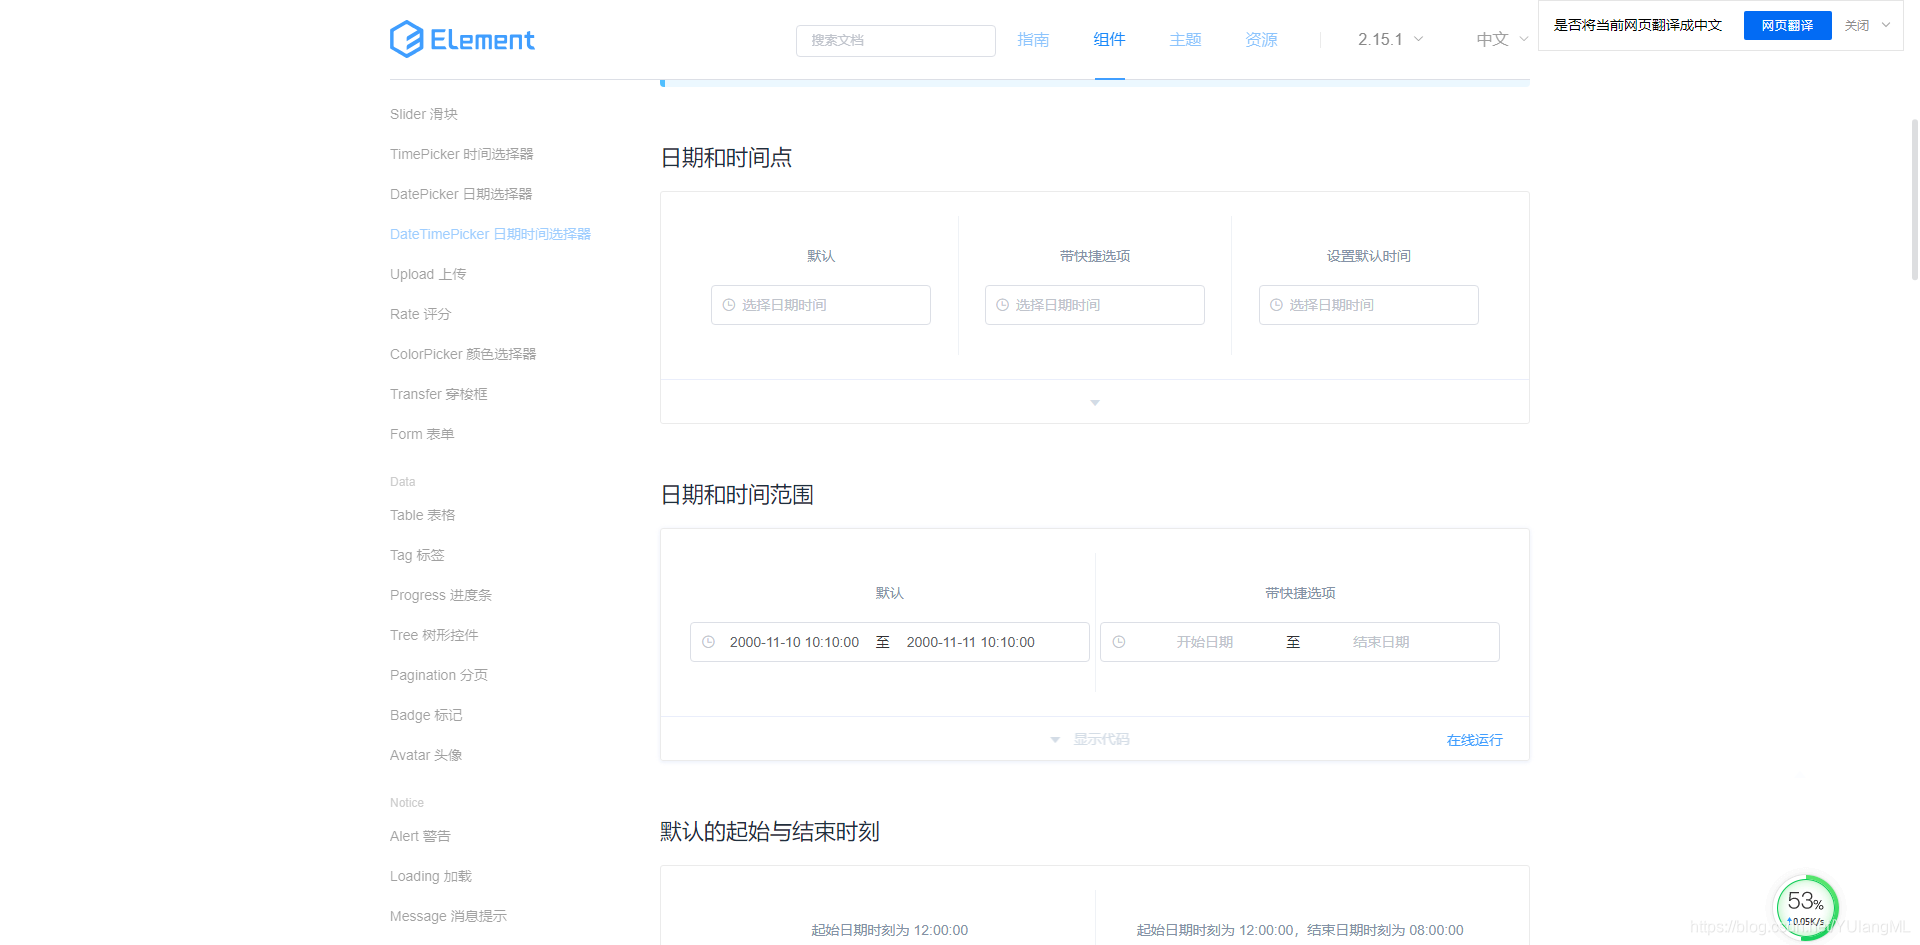Open the 主题 nav tab

[x=1185, y=39]
